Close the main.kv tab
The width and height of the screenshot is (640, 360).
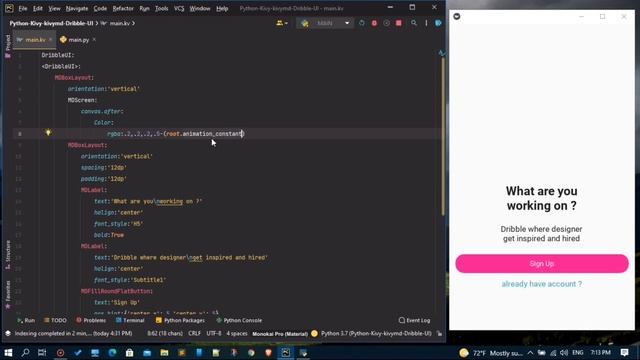click(51, 40)
